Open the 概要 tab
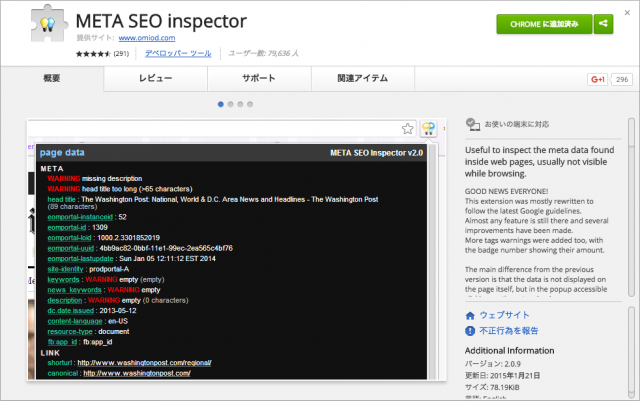Viewport: 640px width, 401px height. [x=52, y=79]
